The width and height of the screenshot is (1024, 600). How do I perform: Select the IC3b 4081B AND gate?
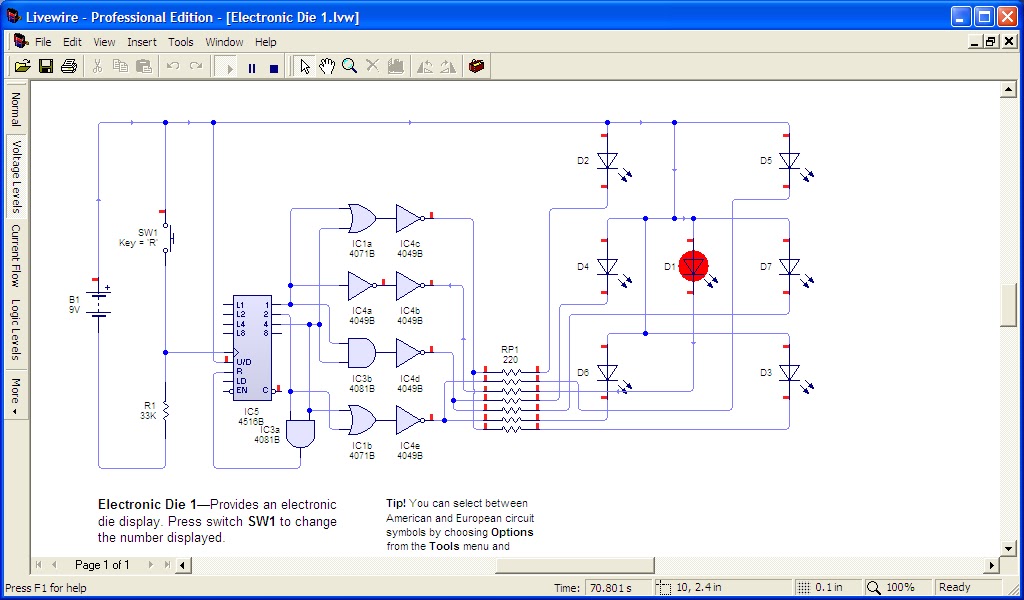[x=362, y=353]
